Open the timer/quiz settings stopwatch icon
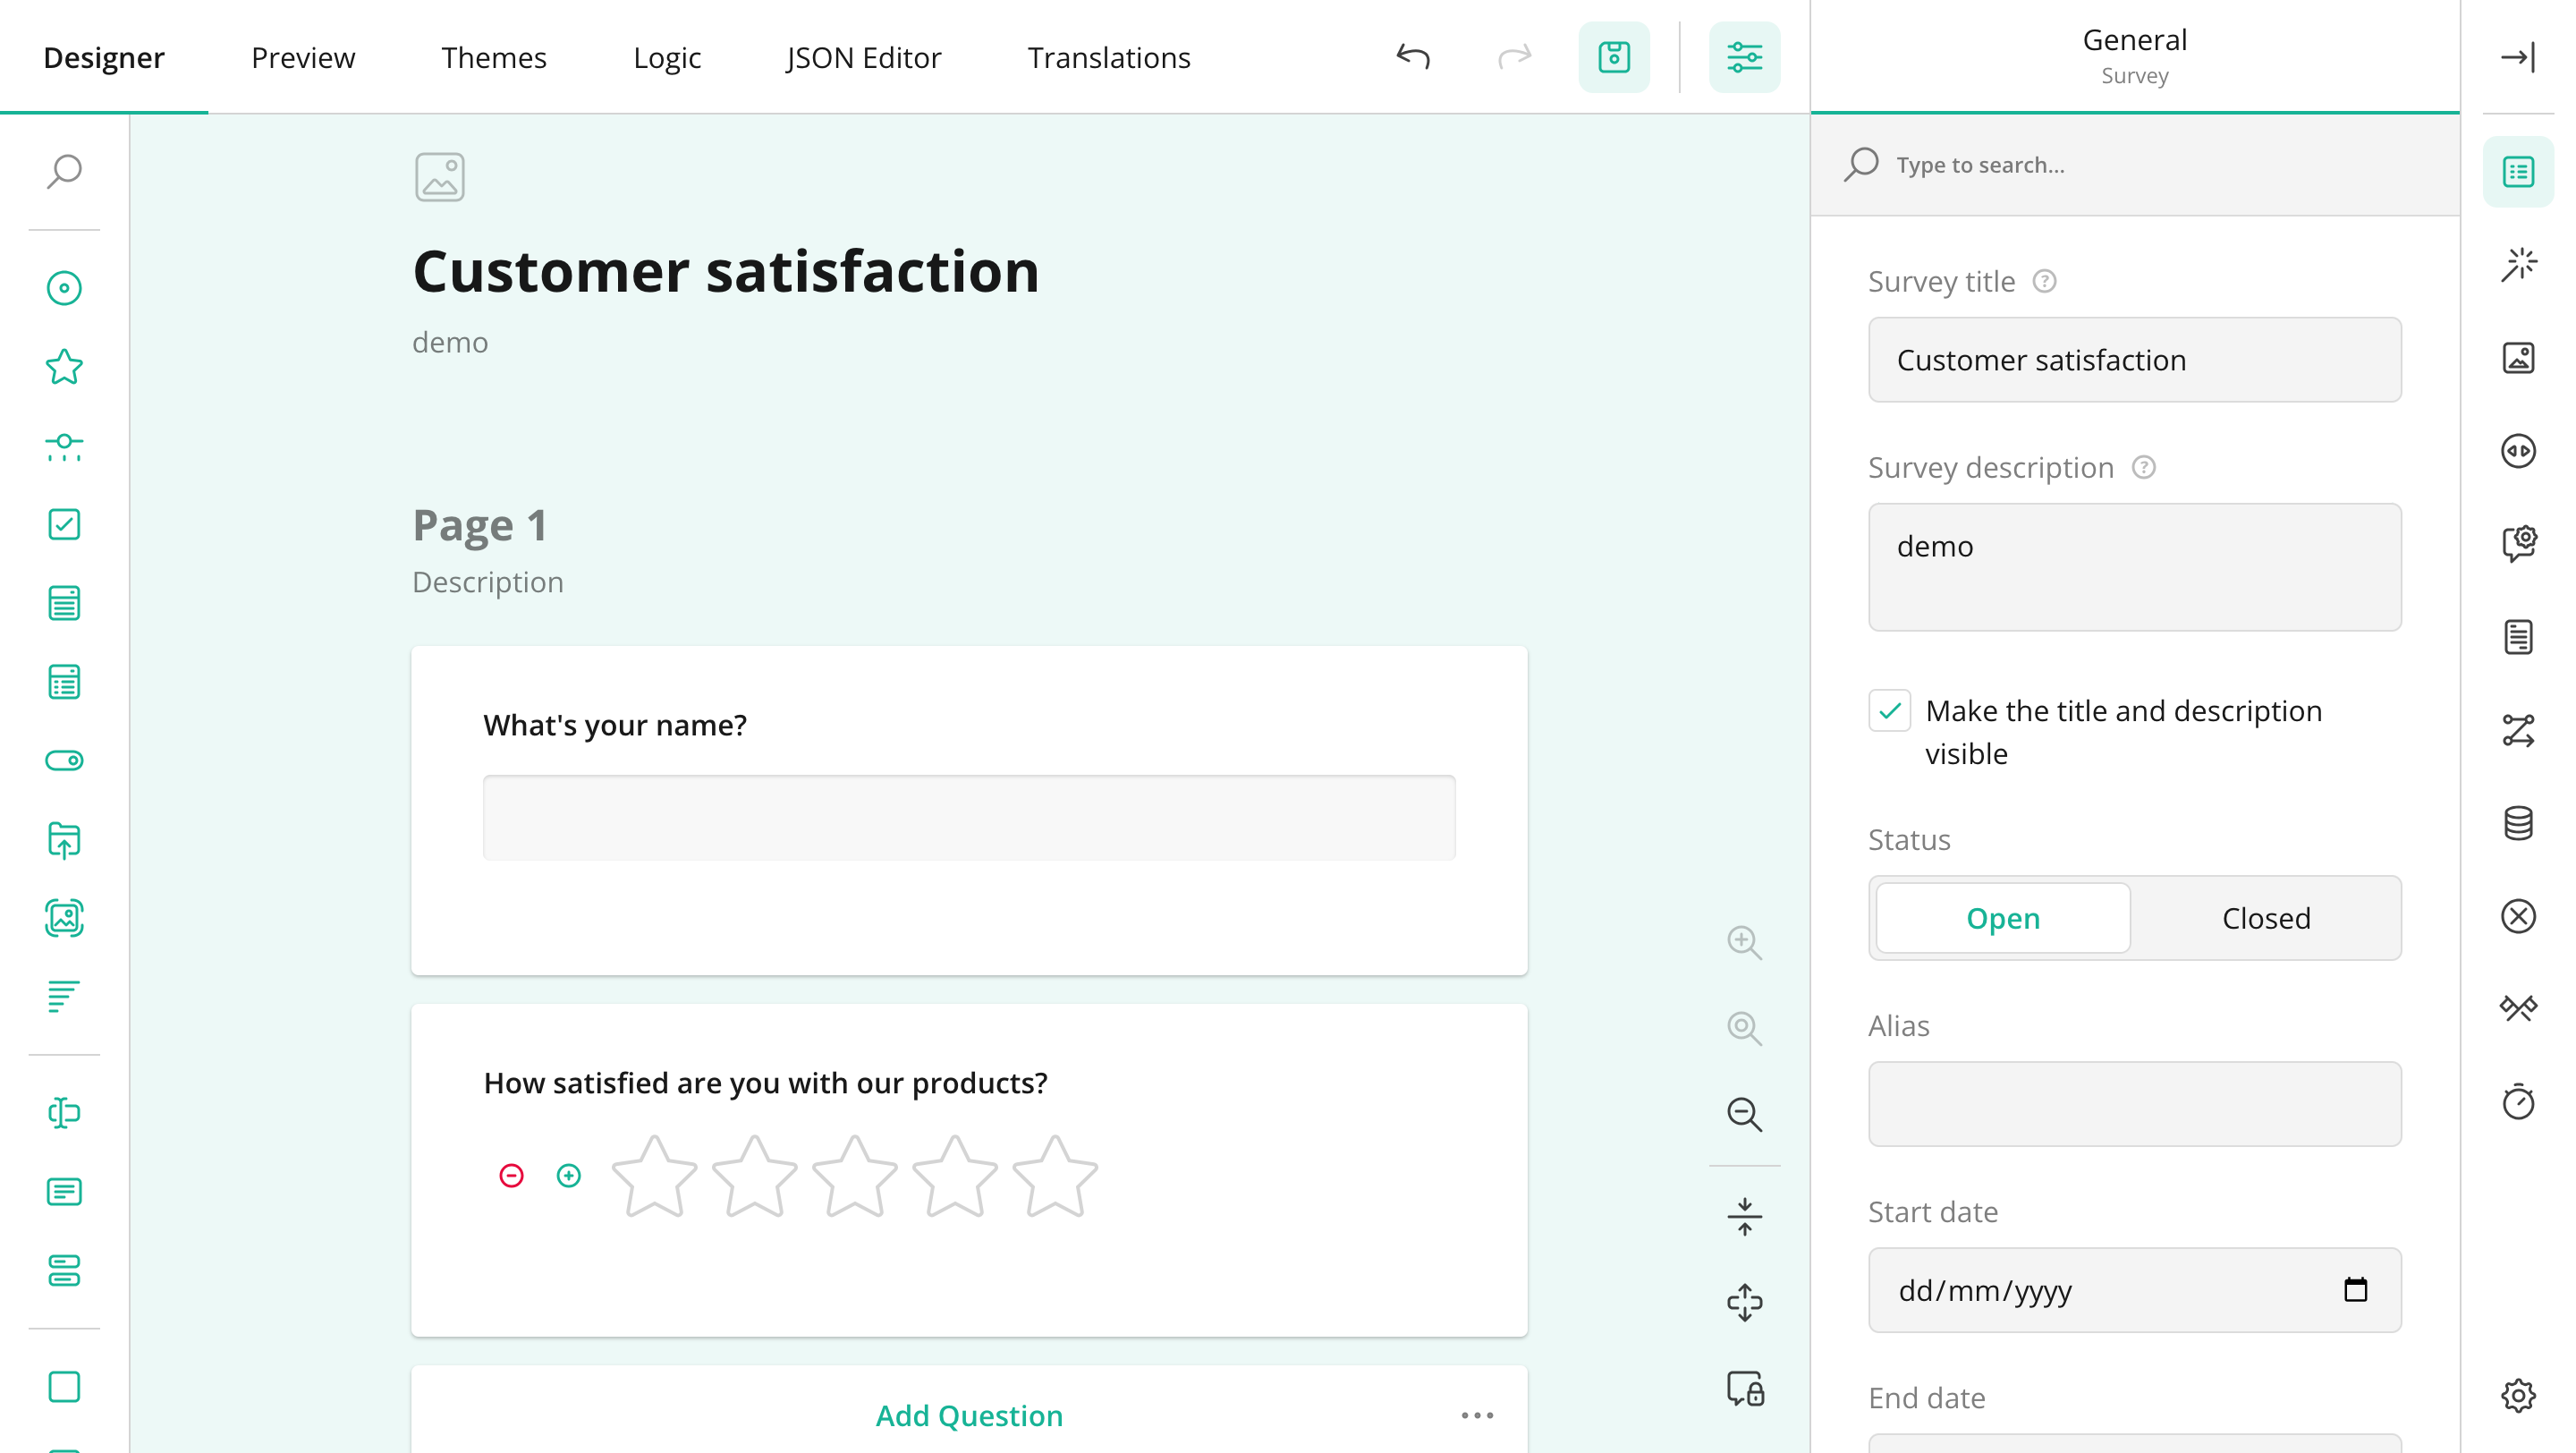Viewport: 2576px width, 1453px height. 2518,1101
